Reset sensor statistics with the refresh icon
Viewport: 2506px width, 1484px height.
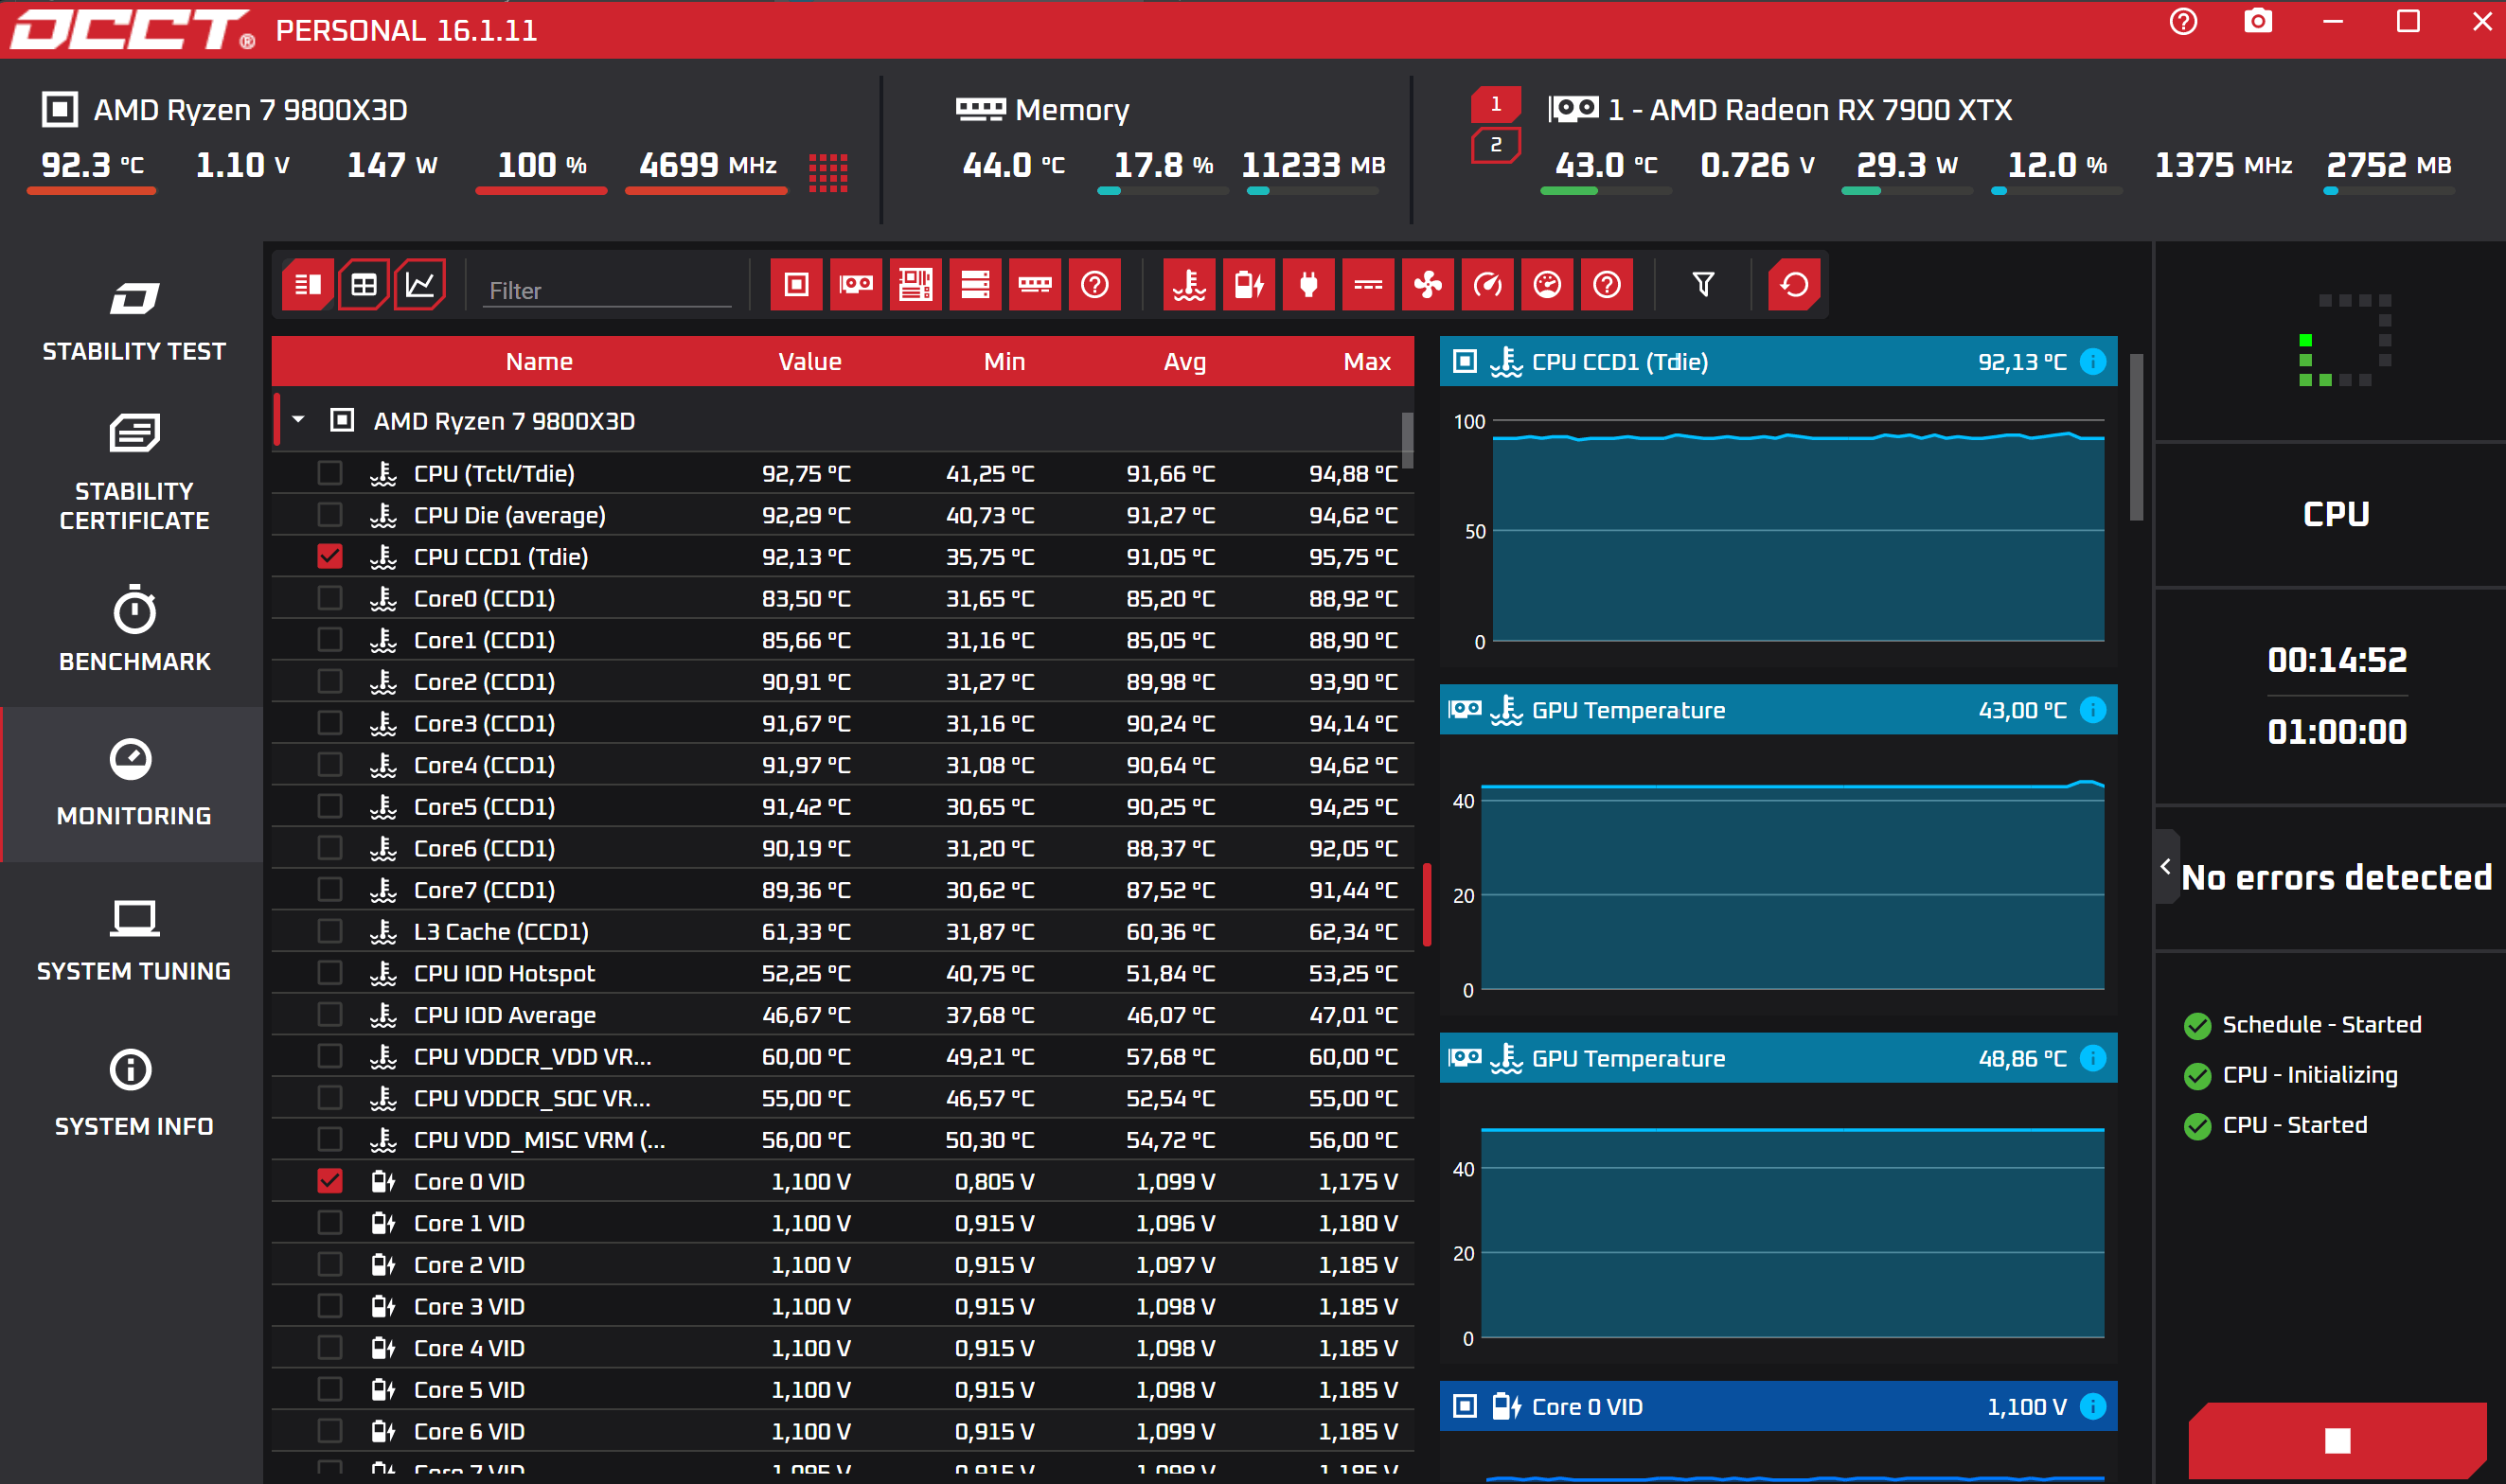[x=1794, y=285]
